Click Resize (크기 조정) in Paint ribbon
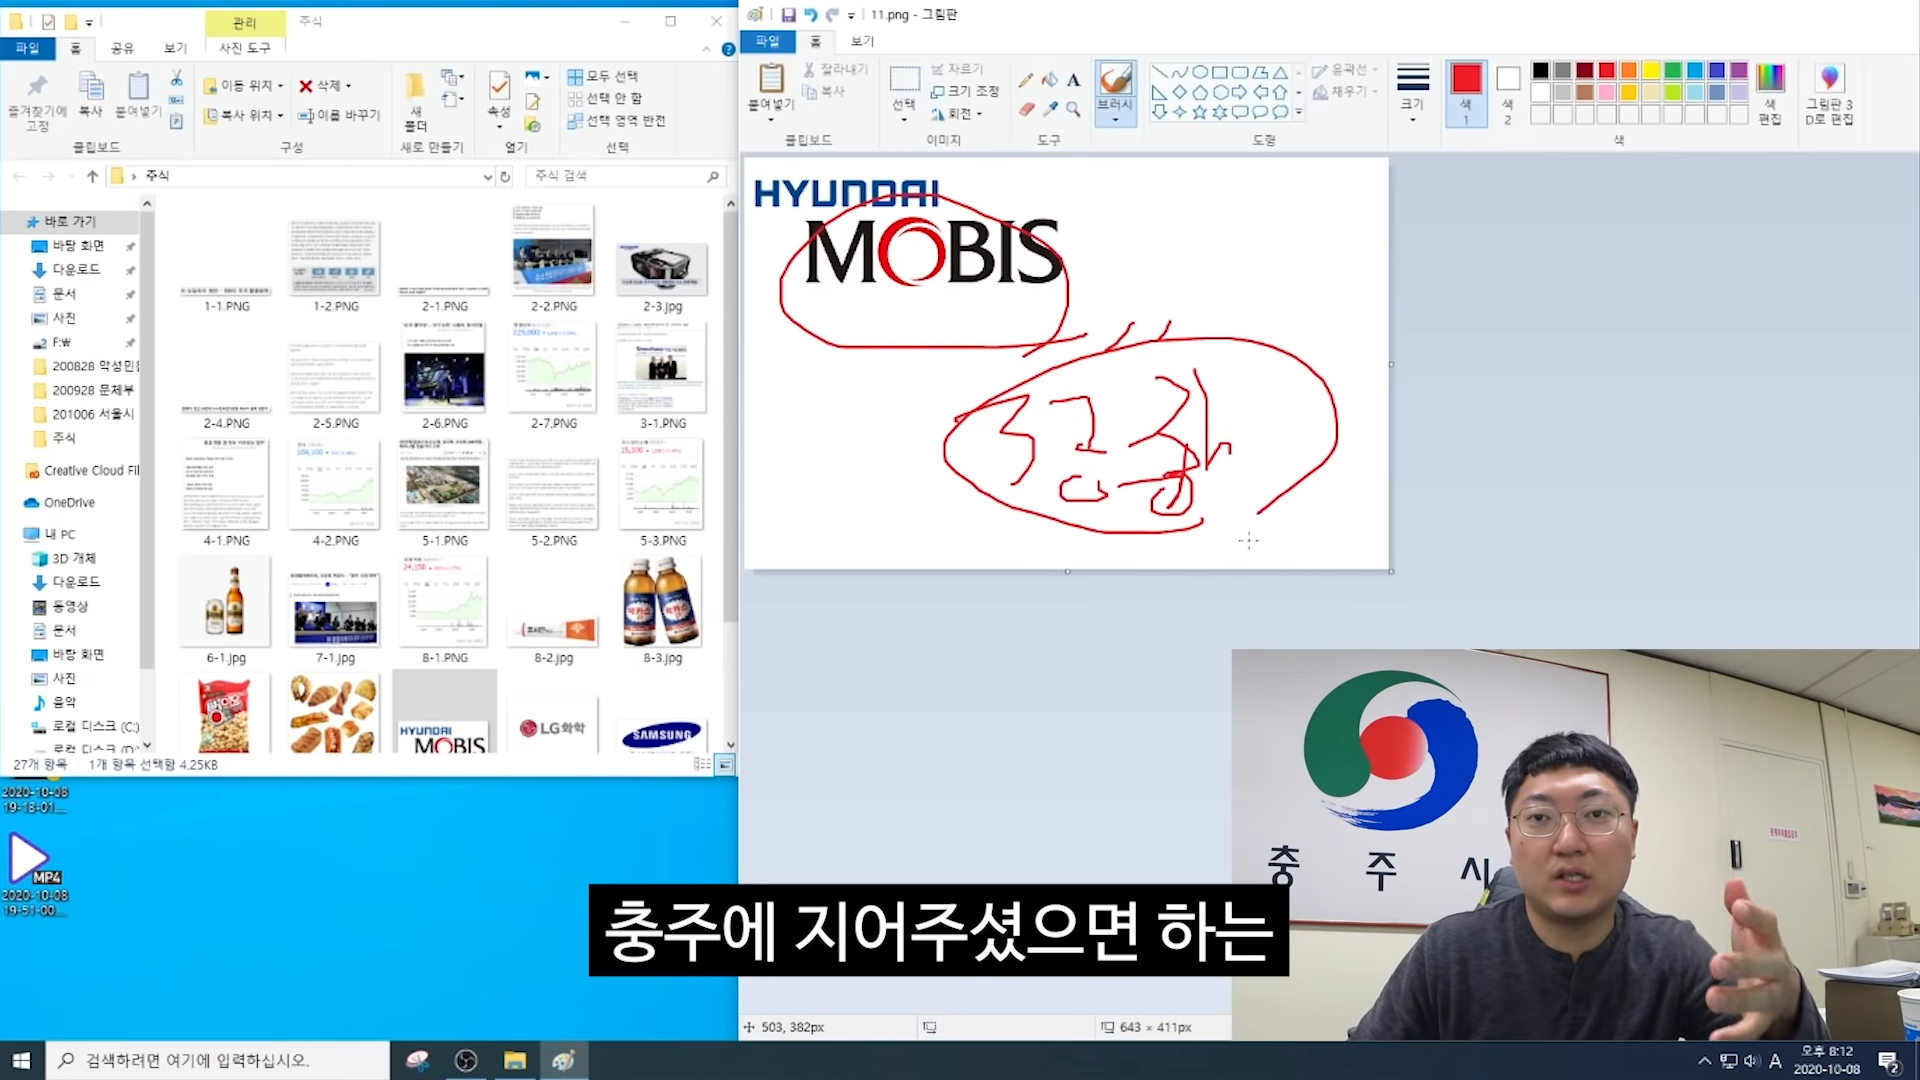The width and height of the screenshot is (1920, 1080). [x=965, y=91]
